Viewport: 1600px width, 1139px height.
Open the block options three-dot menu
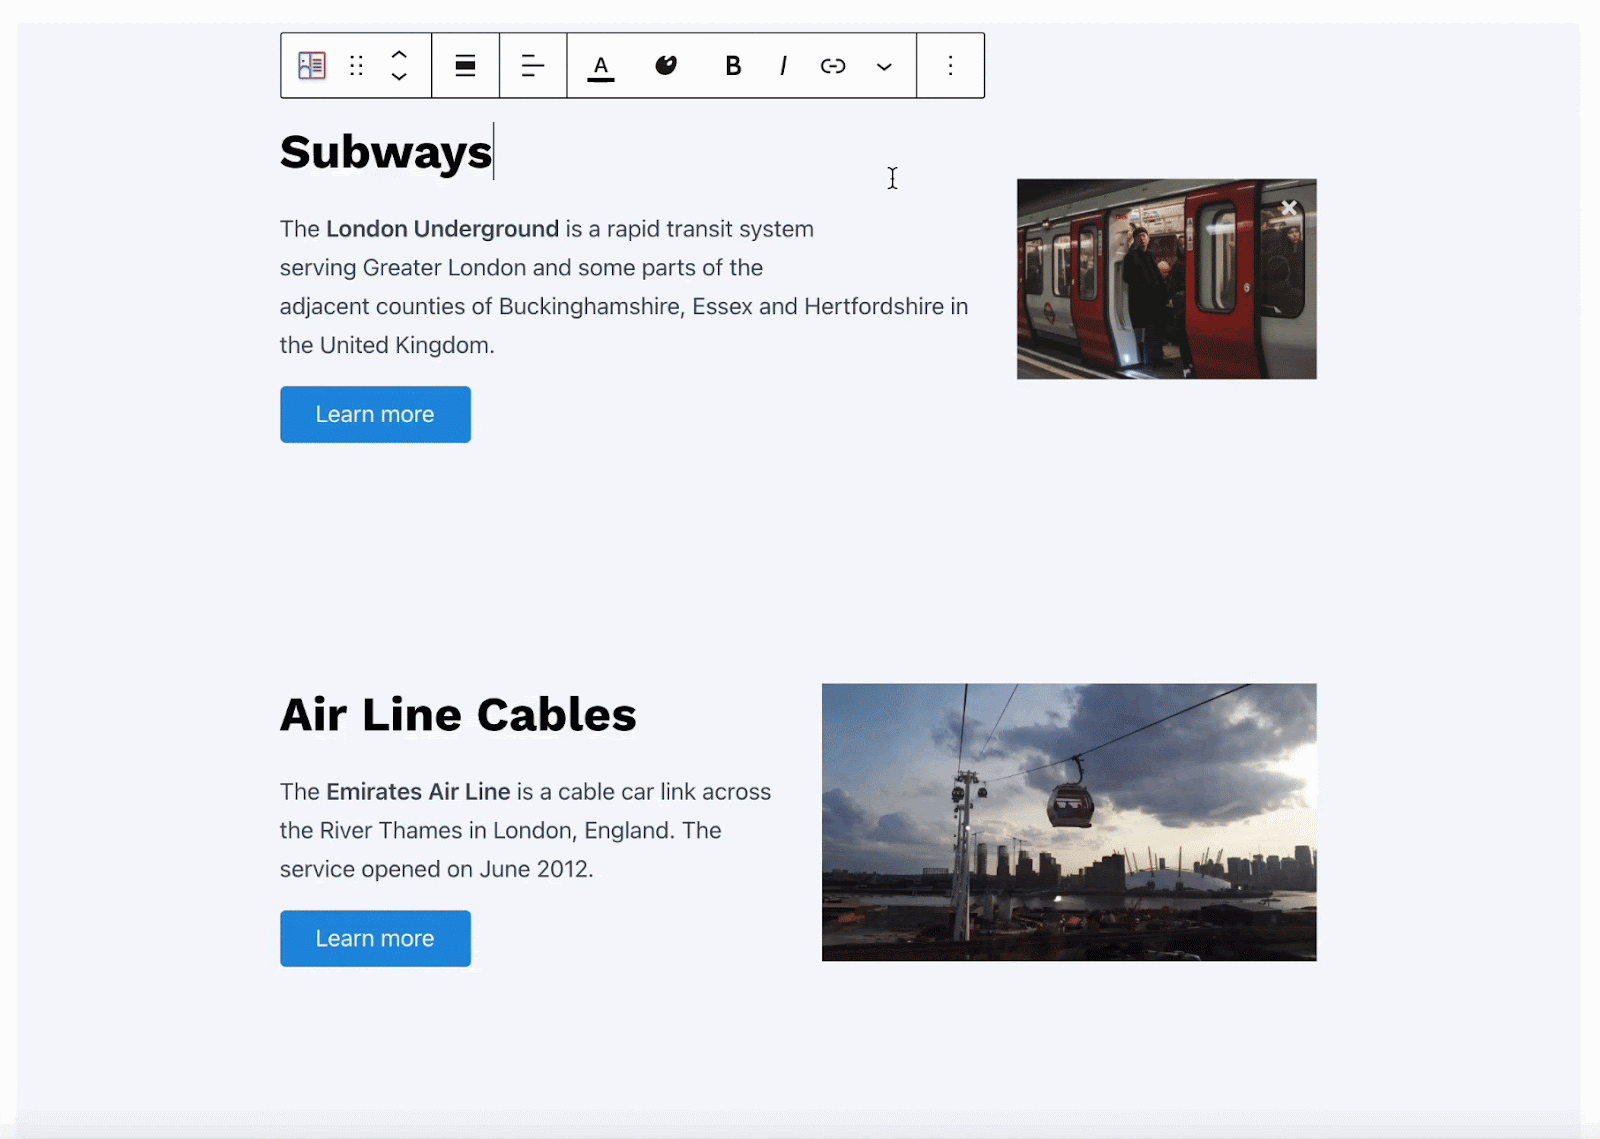pos(950,66)
